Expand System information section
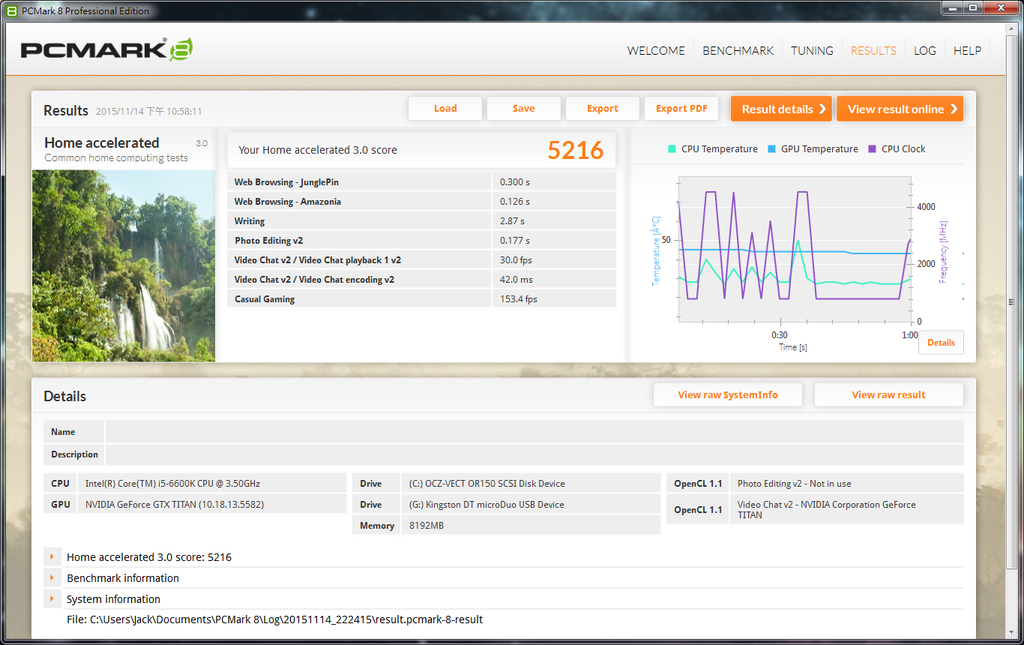Screen dimensions: 1024x645 [x=51, y=599]
